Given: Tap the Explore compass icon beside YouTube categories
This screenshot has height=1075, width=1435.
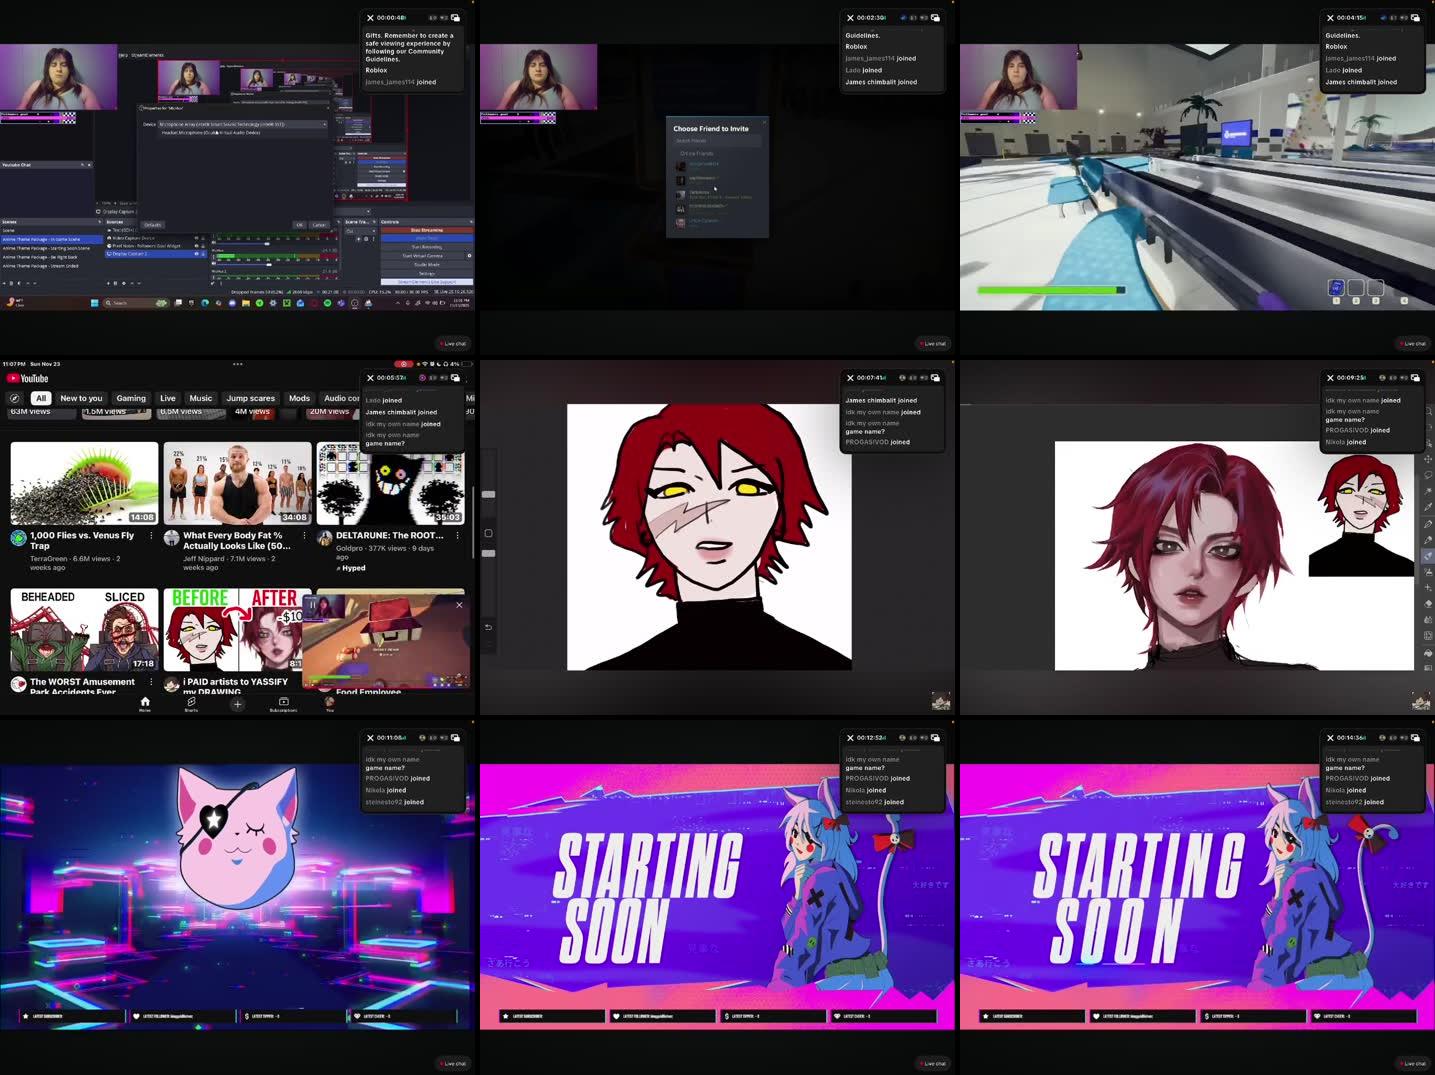Looking at the screenshot, I should [14, 398].
